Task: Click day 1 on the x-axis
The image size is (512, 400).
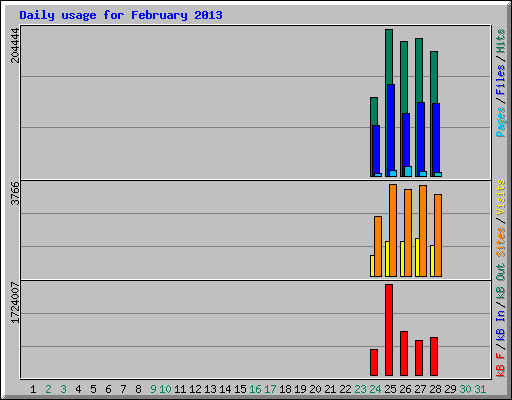Action: click(33, 389)
